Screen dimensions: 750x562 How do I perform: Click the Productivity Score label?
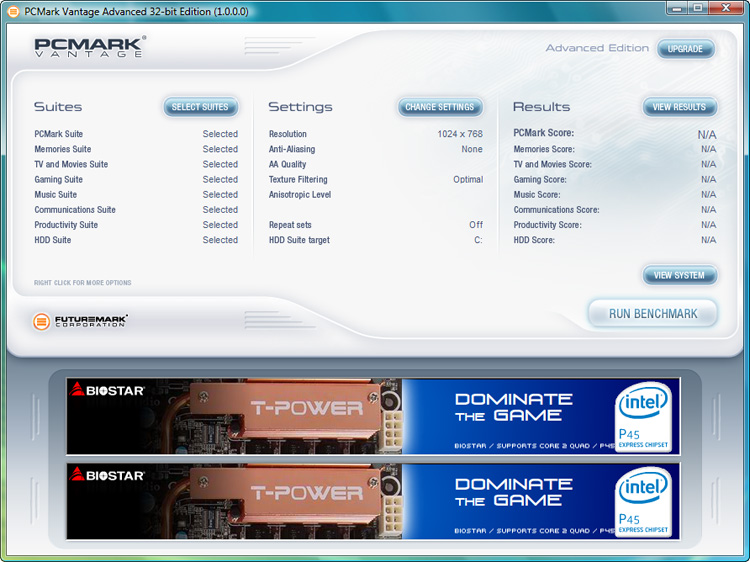(547, 225)
